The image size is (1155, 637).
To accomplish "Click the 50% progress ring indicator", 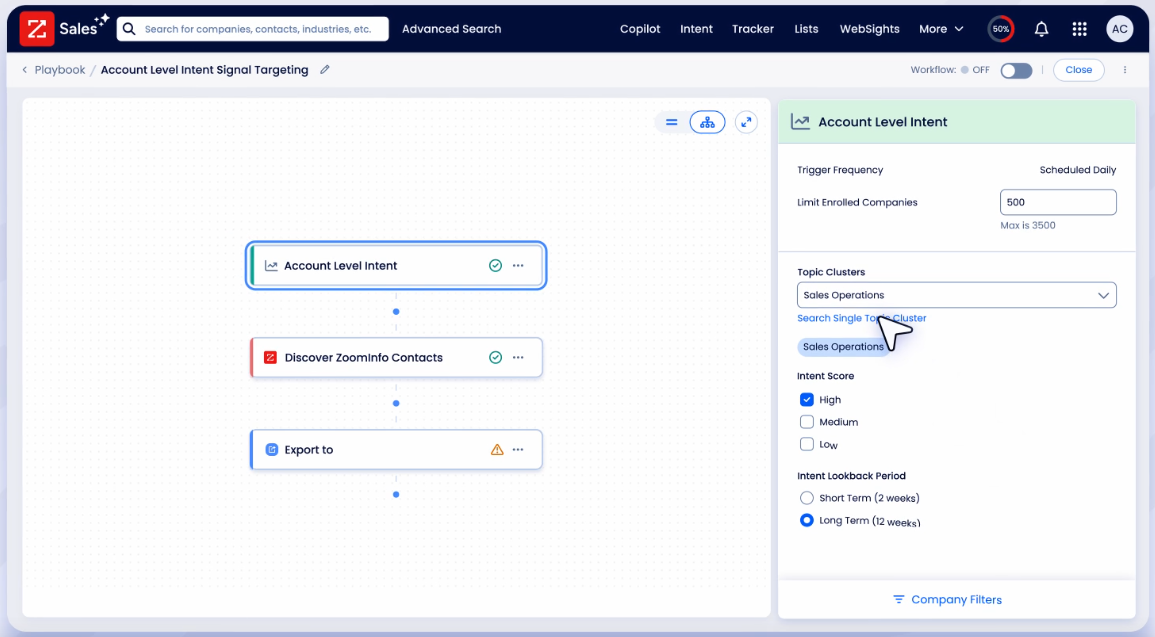I will 1000,29.
